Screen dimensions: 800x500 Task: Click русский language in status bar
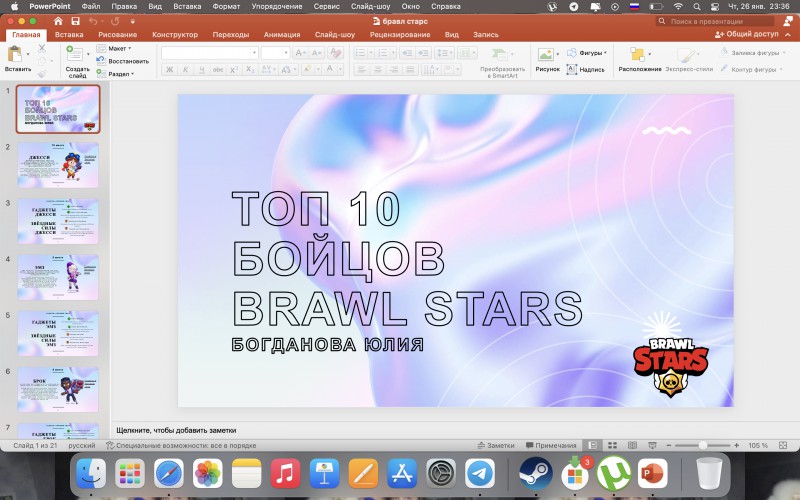point(82,445)
